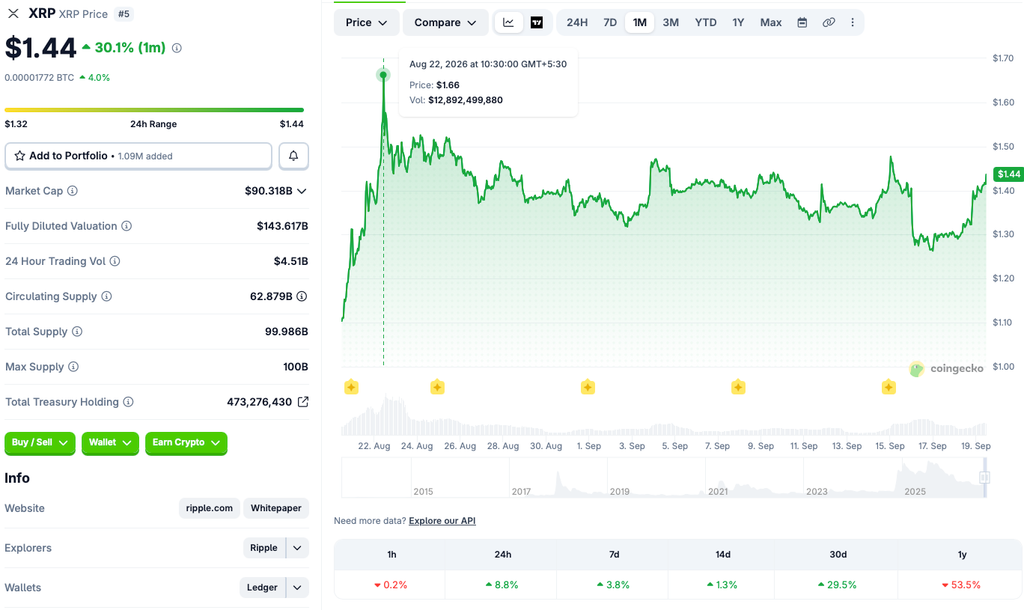Open the calendar date range icon

coord(802,22)
